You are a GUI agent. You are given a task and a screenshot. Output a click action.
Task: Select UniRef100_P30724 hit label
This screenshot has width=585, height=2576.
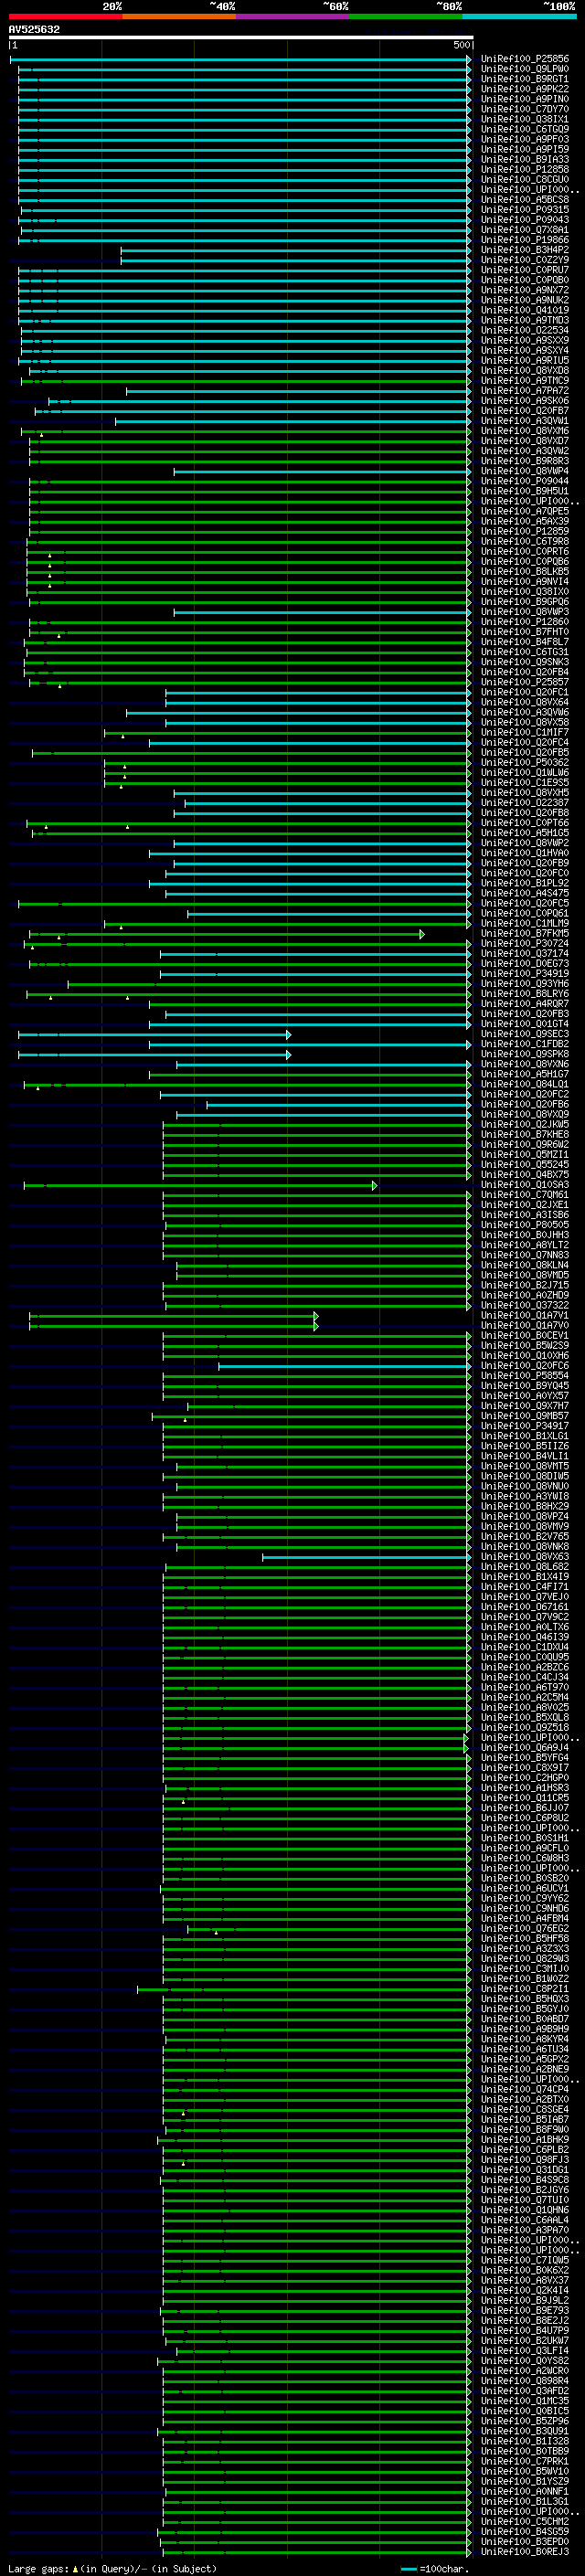pyautogui.click(x=525, y=943)
